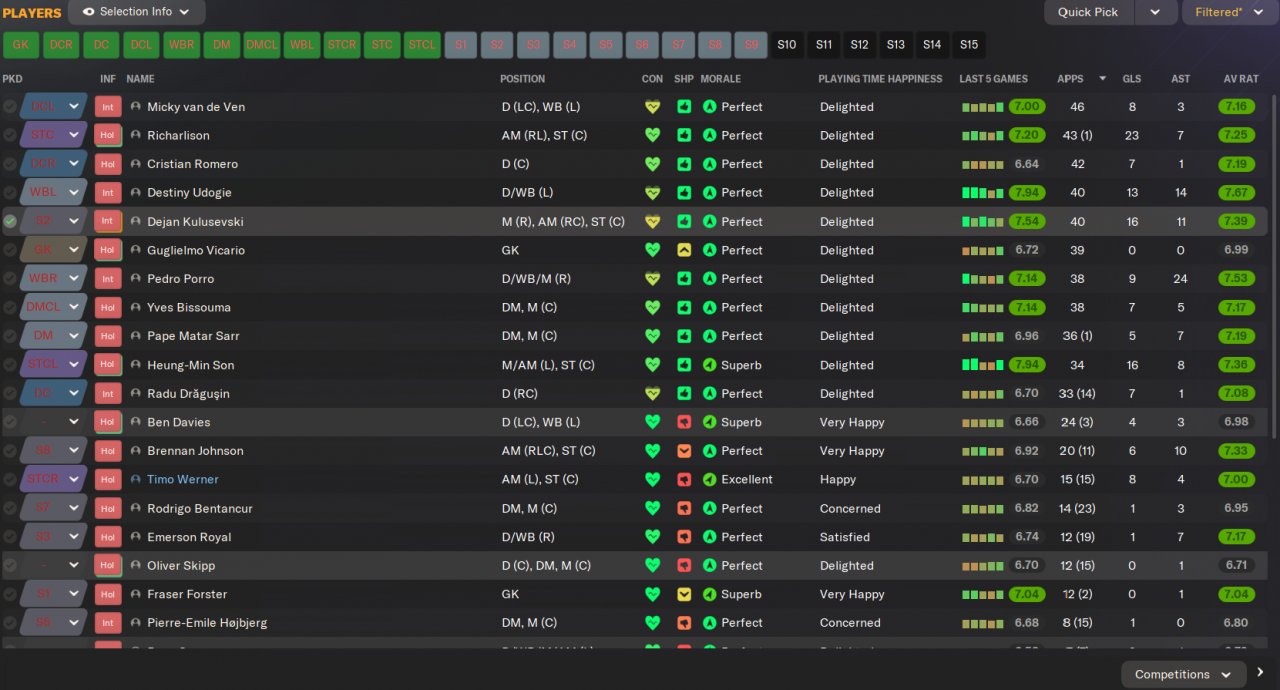Expand the arrow next to Quick Pick
This screenshot has width=1280, height=690.
pyautogui.click(x=1155, y=12)
